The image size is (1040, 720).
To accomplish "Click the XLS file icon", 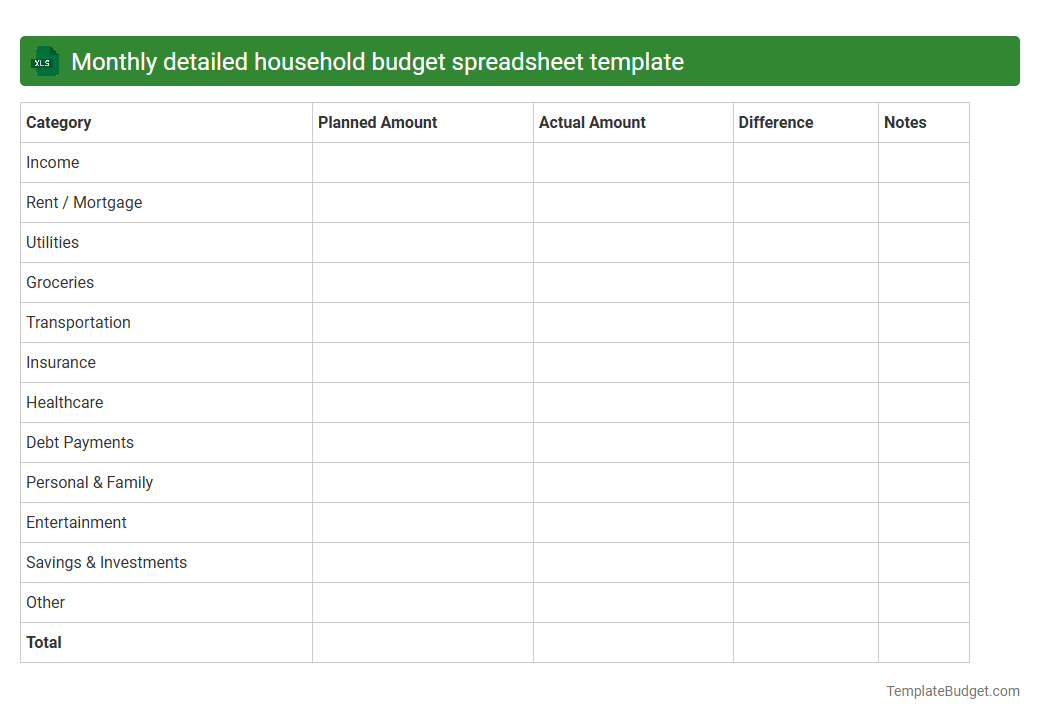I will click(44, 61).
